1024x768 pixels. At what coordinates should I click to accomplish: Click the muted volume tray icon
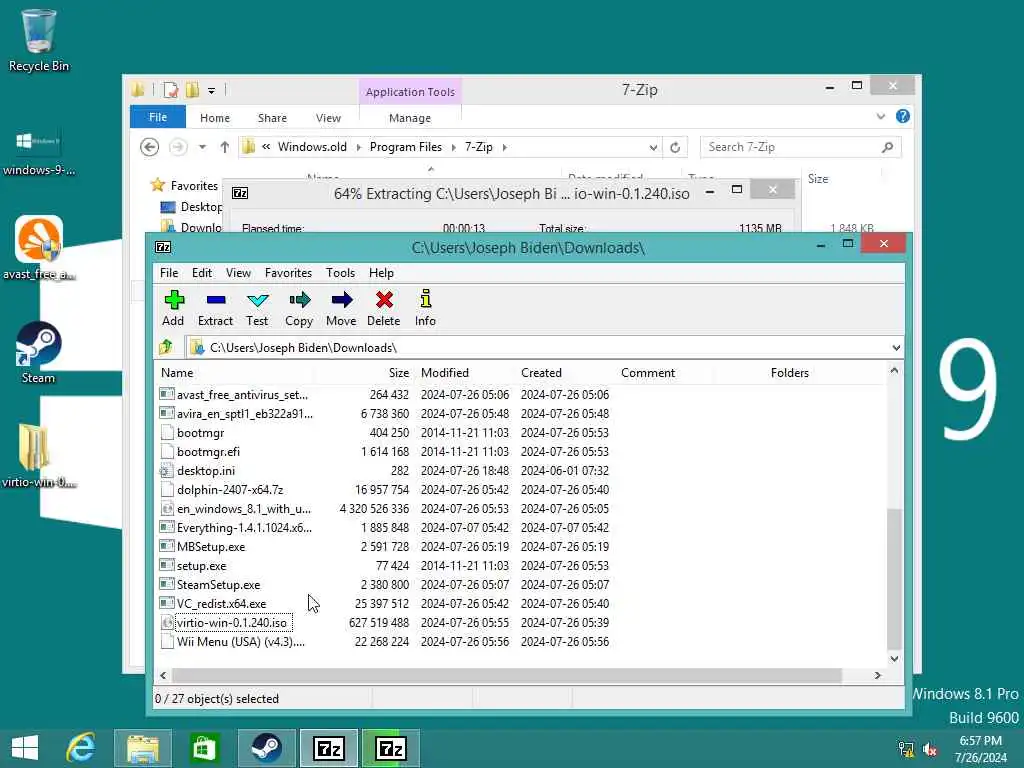(x=930, y=750)
